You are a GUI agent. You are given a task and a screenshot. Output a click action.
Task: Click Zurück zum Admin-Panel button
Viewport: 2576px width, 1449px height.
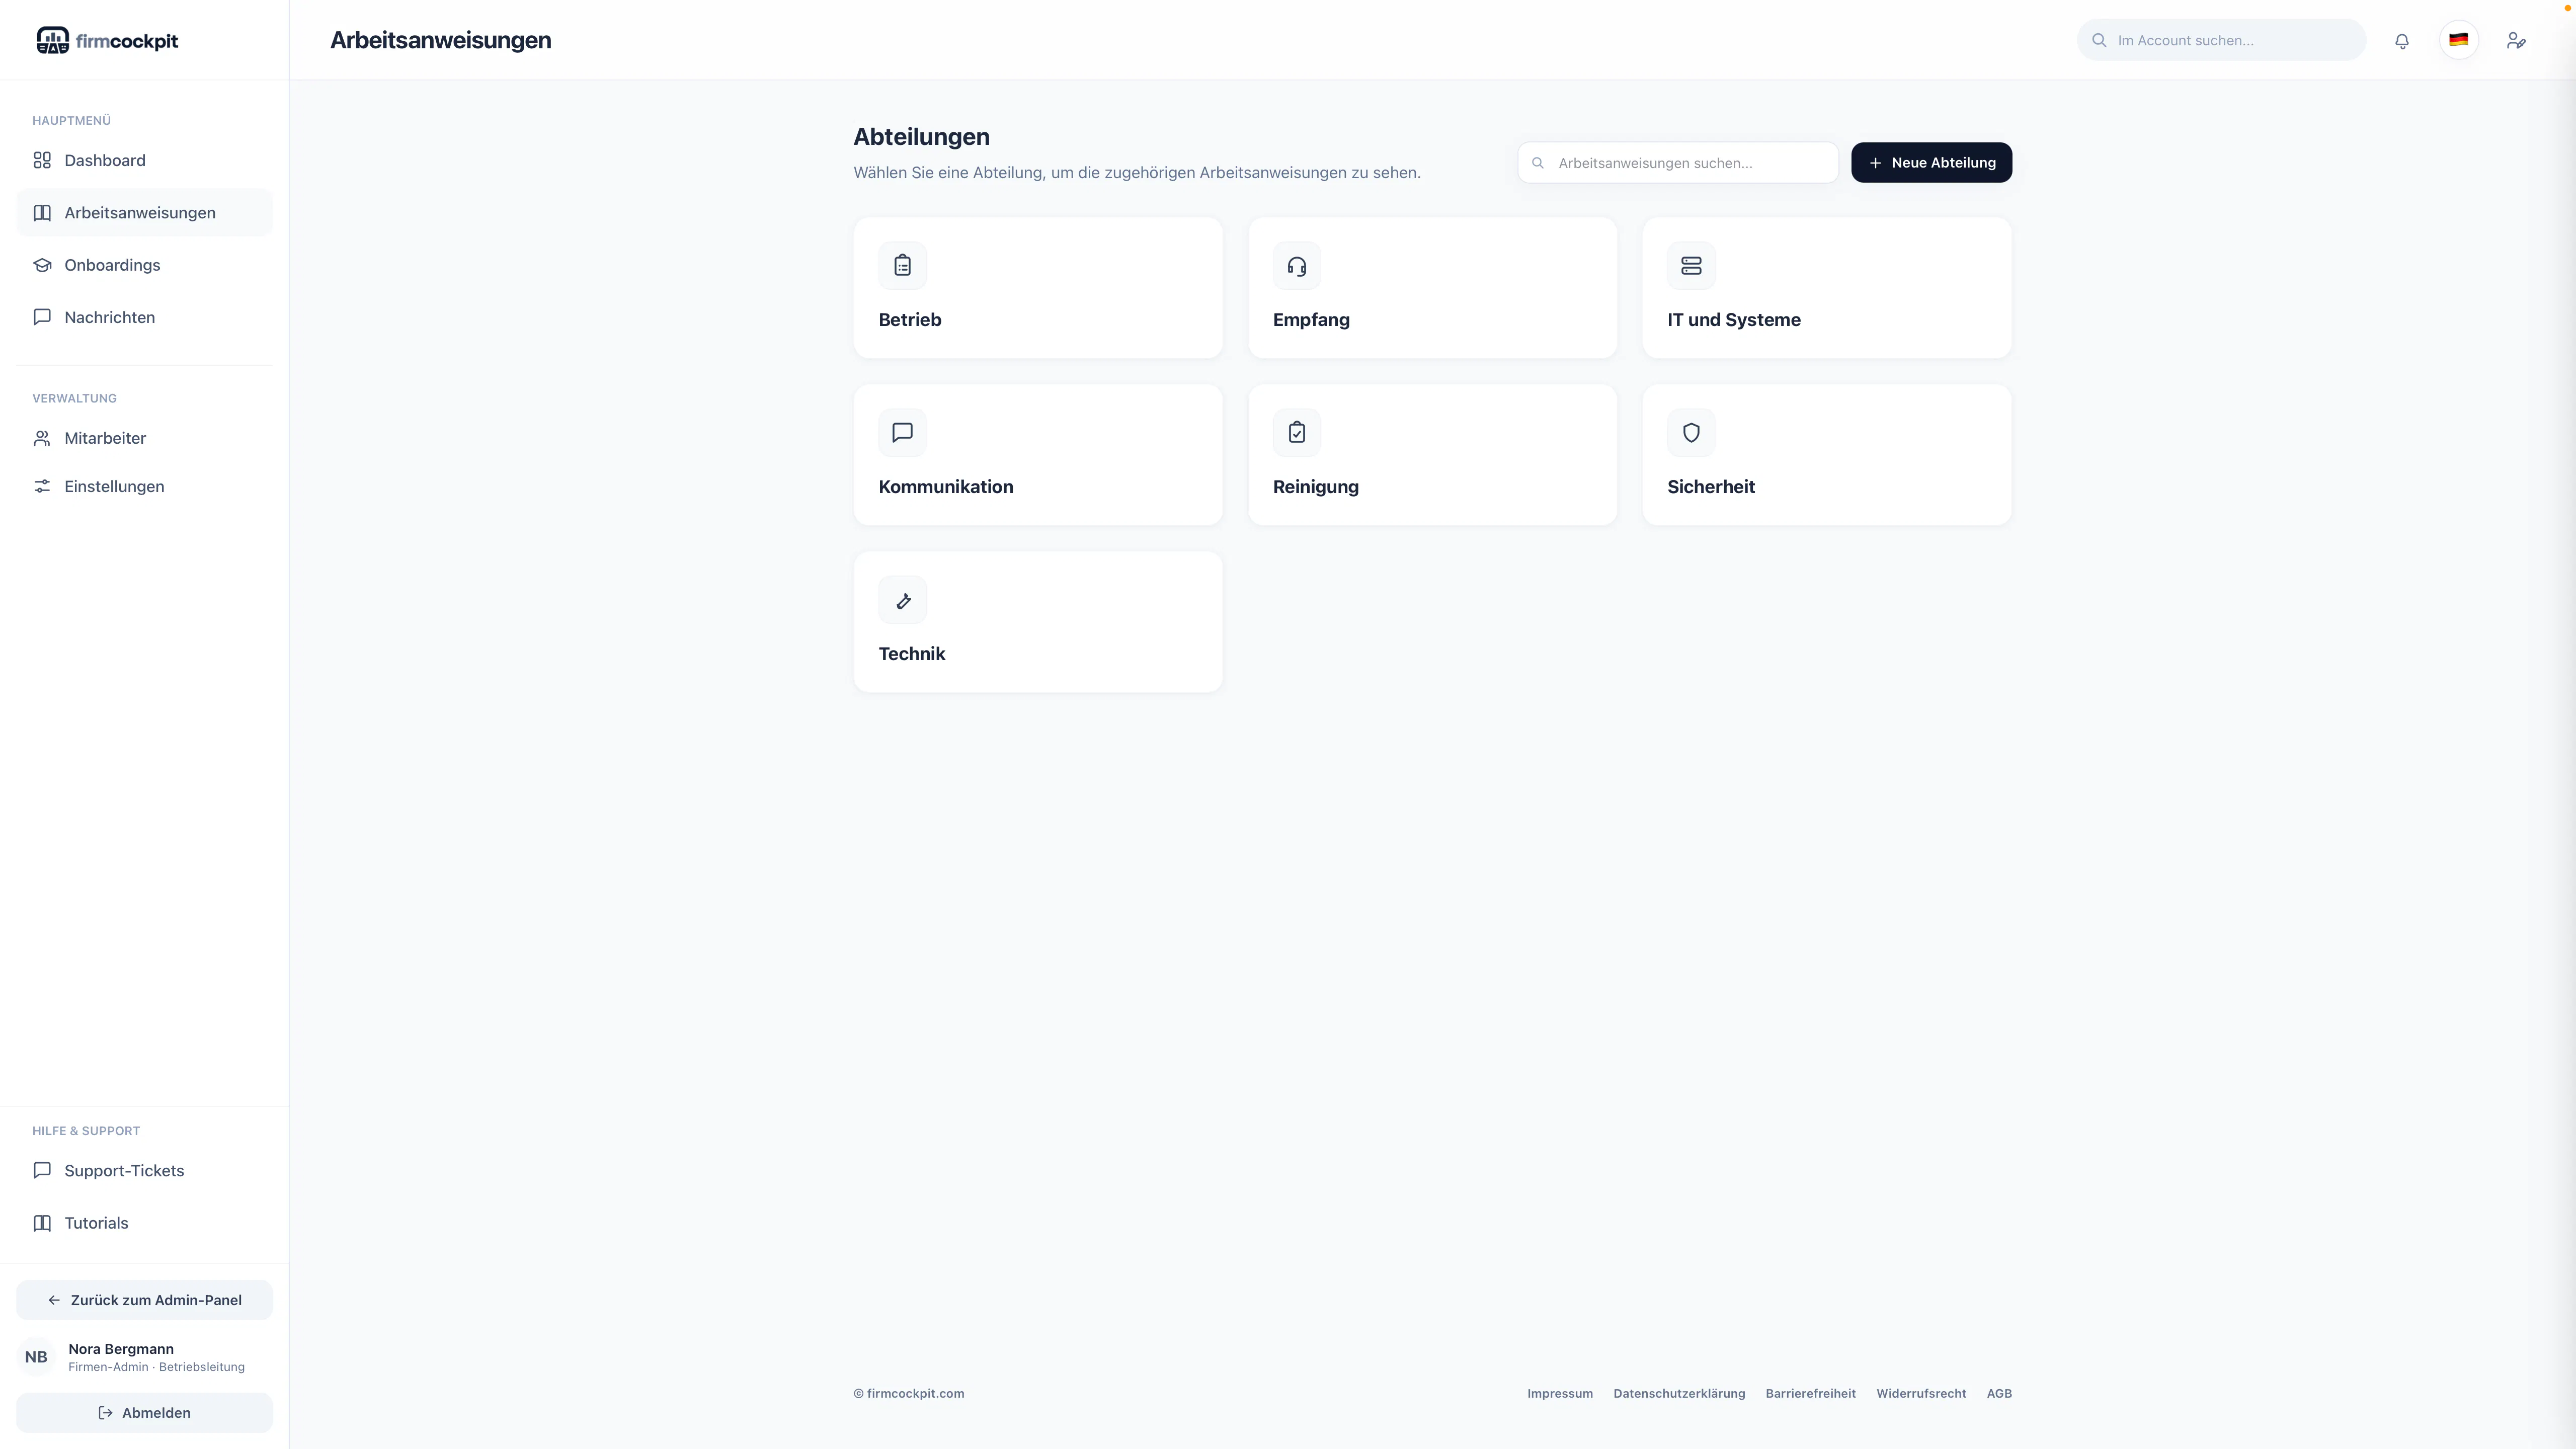click(x=144, y=1300)
